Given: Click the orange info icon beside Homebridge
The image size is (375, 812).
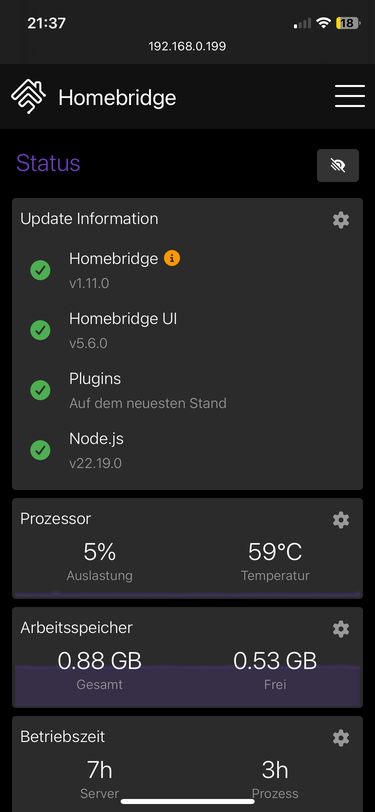Looking at the screenshot, I should click(x=172, y=258).
